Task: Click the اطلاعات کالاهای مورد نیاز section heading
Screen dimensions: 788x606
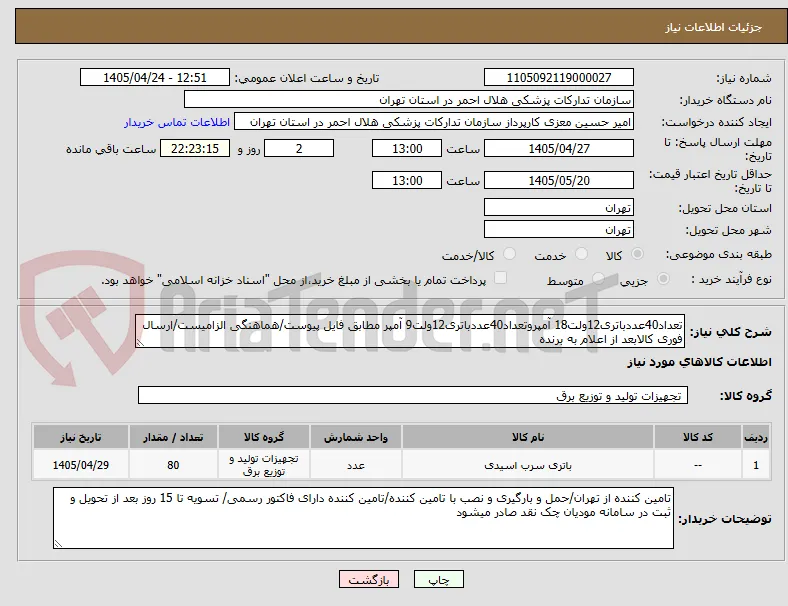Action: tap(699, 362)
